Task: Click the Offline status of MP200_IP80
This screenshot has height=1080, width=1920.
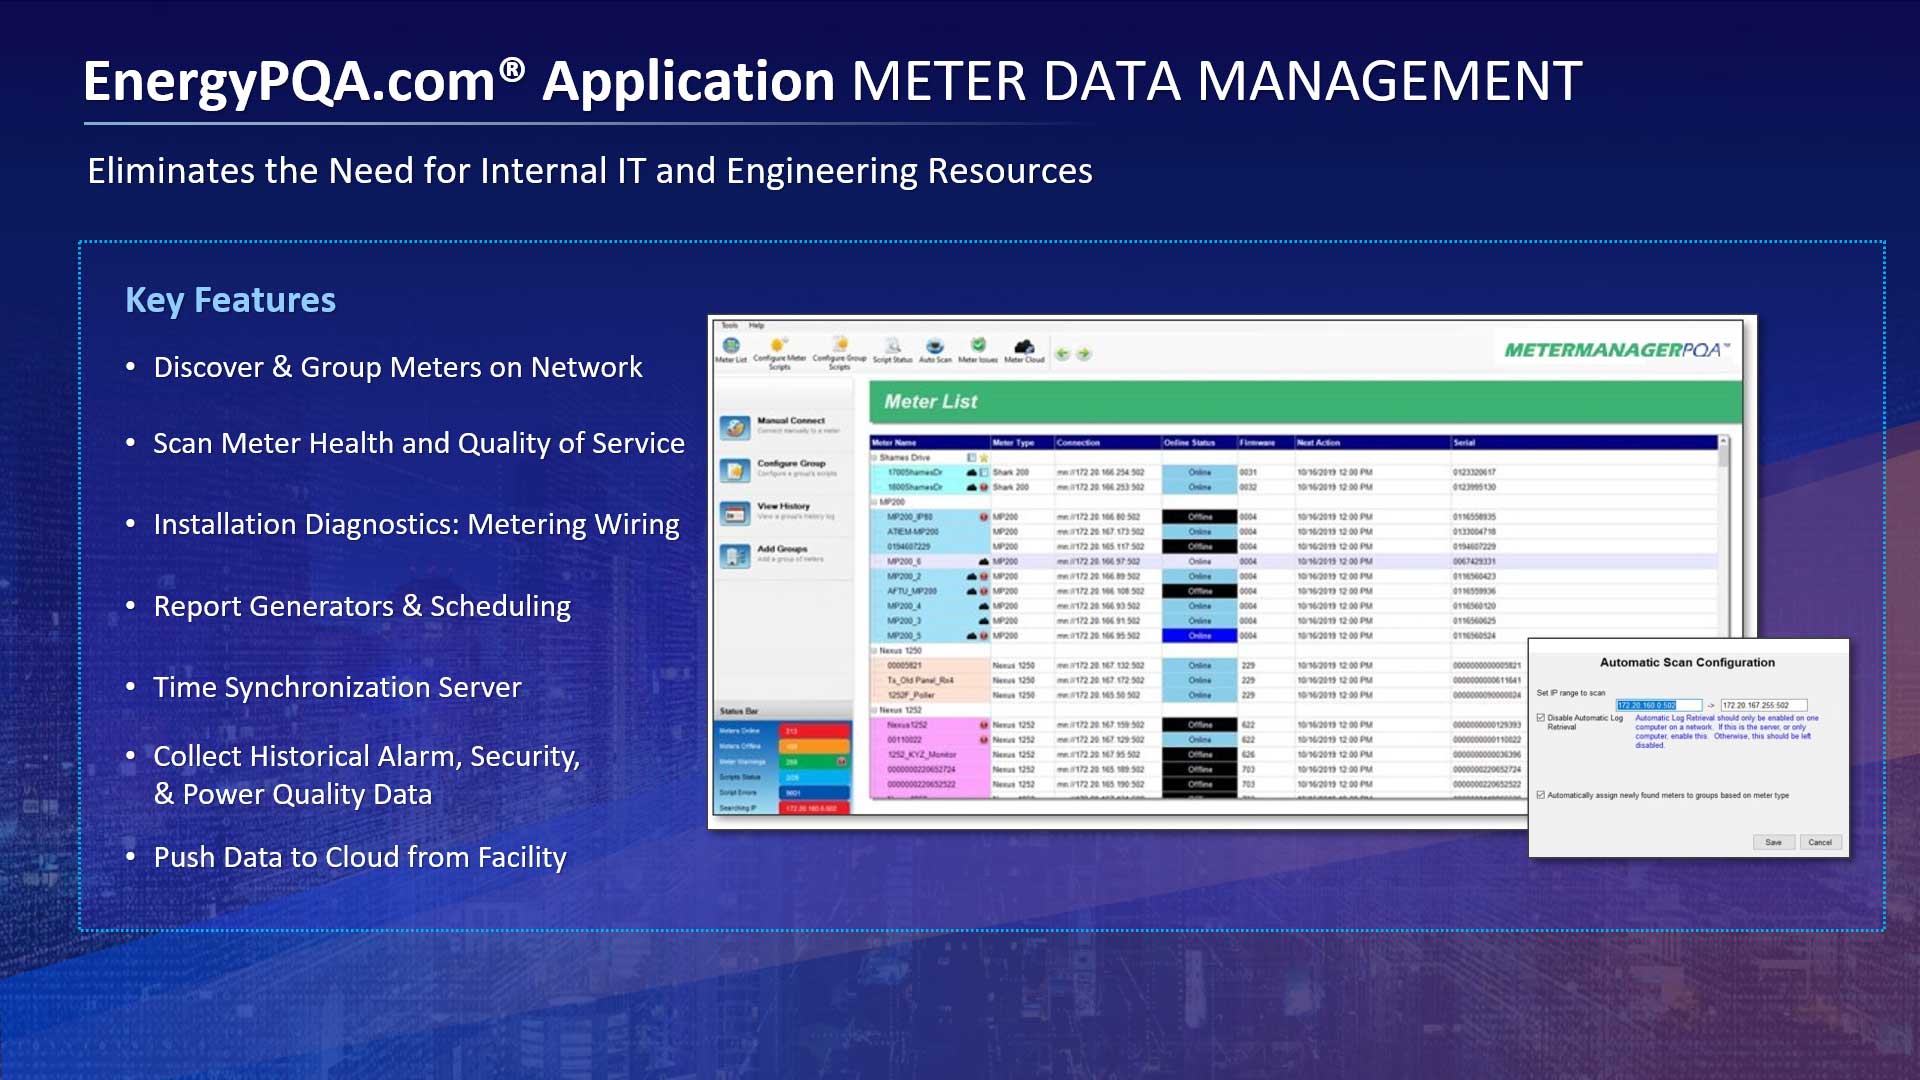Action: 1199,517
